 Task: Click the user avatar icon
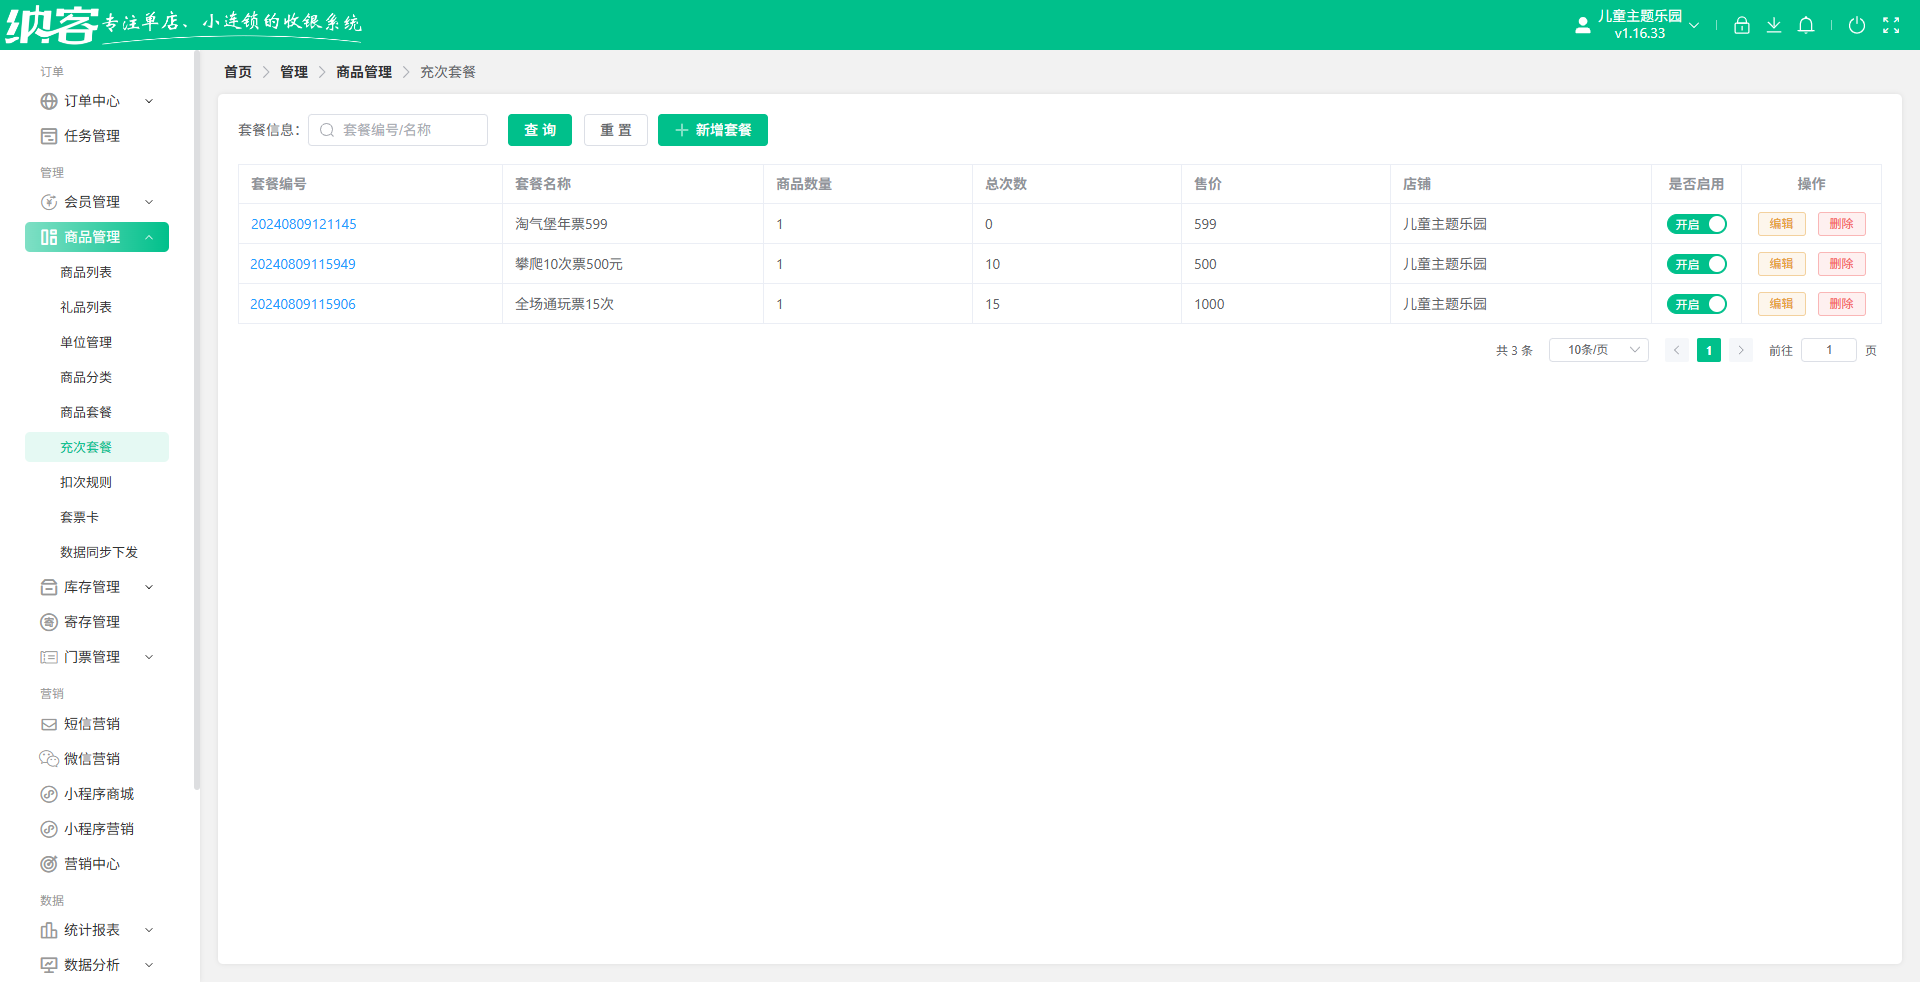1583,25
